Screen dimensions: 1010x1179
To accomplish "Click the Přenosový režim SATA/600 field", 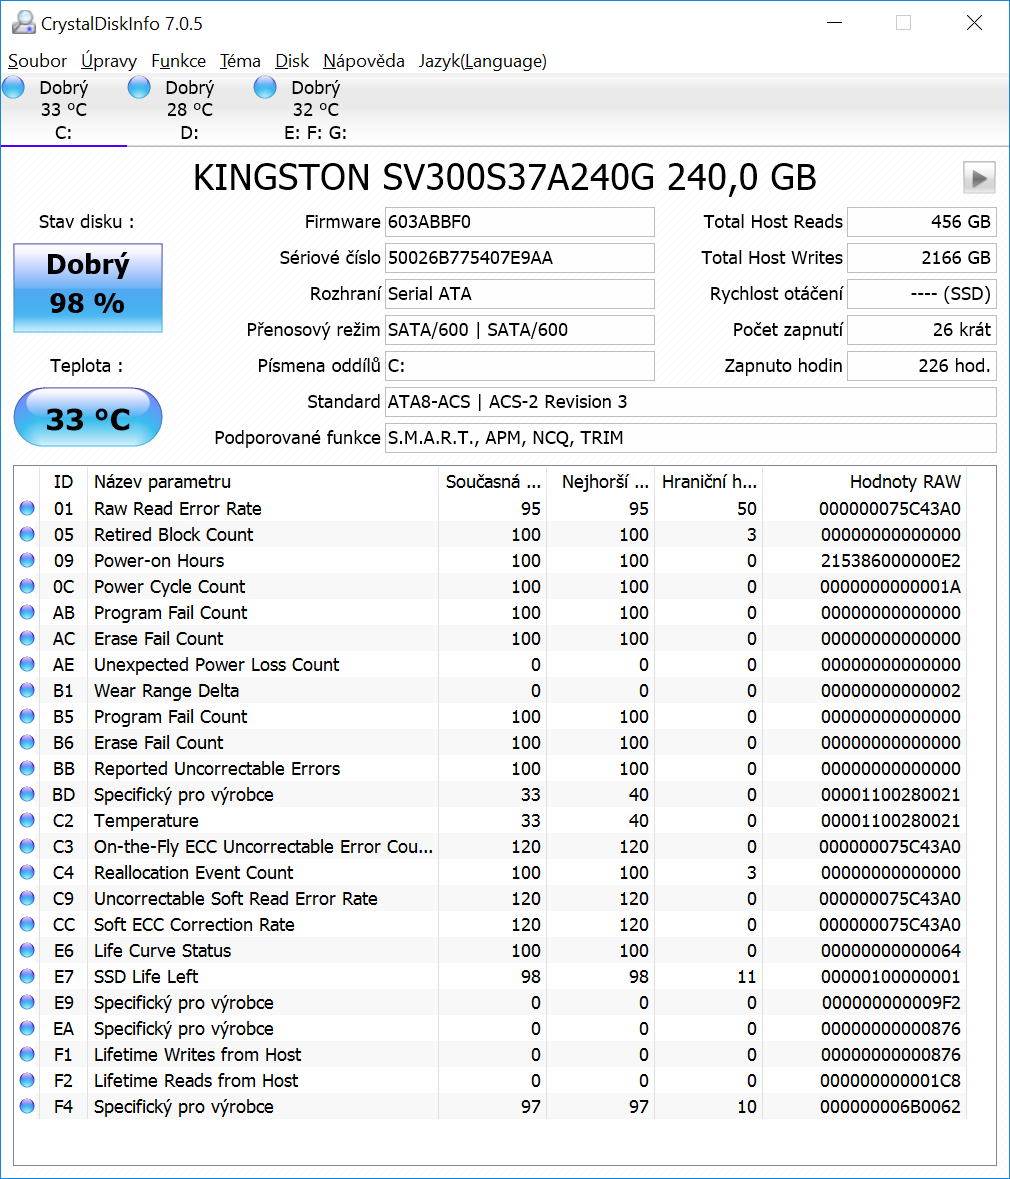I will [x=520, y=330].
